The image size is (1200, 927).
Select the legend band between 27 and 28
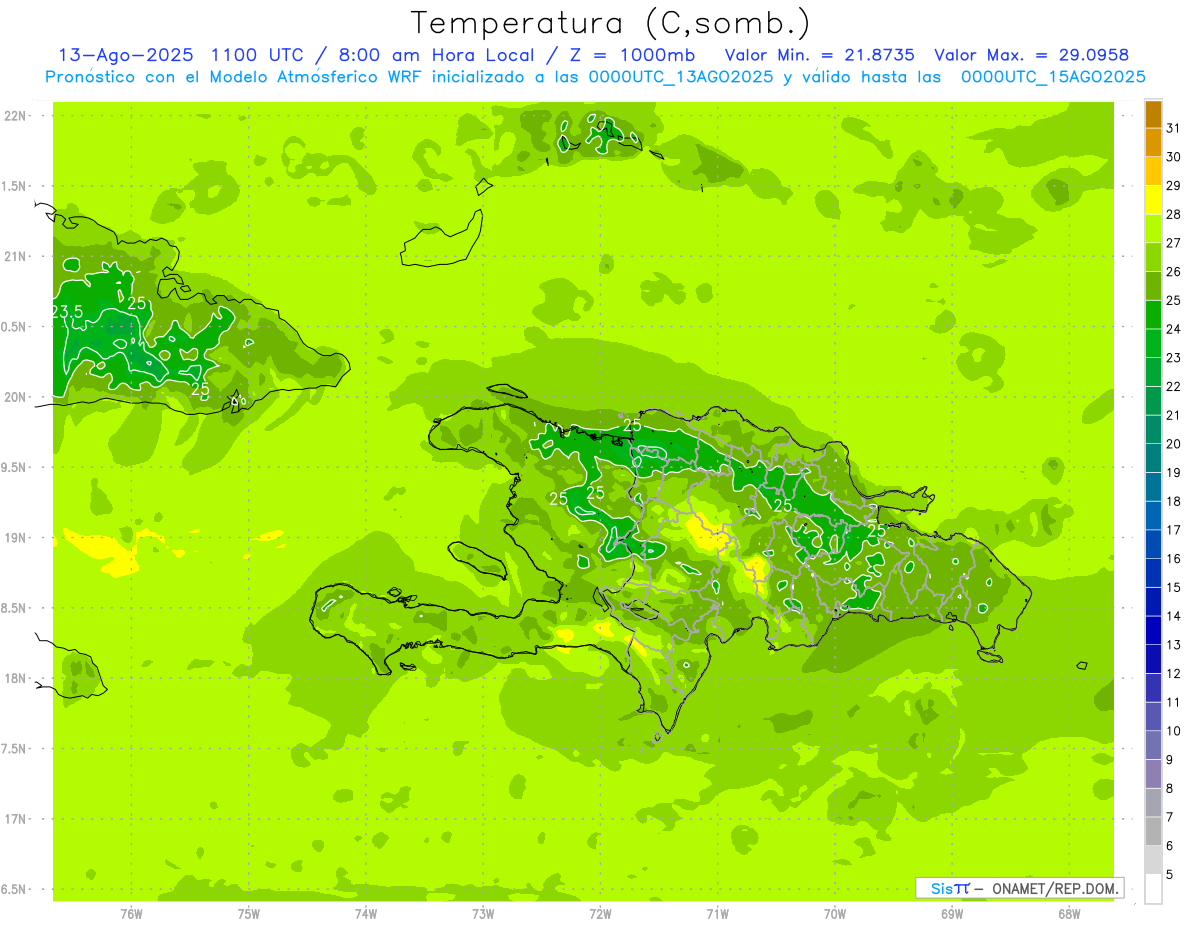pos(1153,229)
